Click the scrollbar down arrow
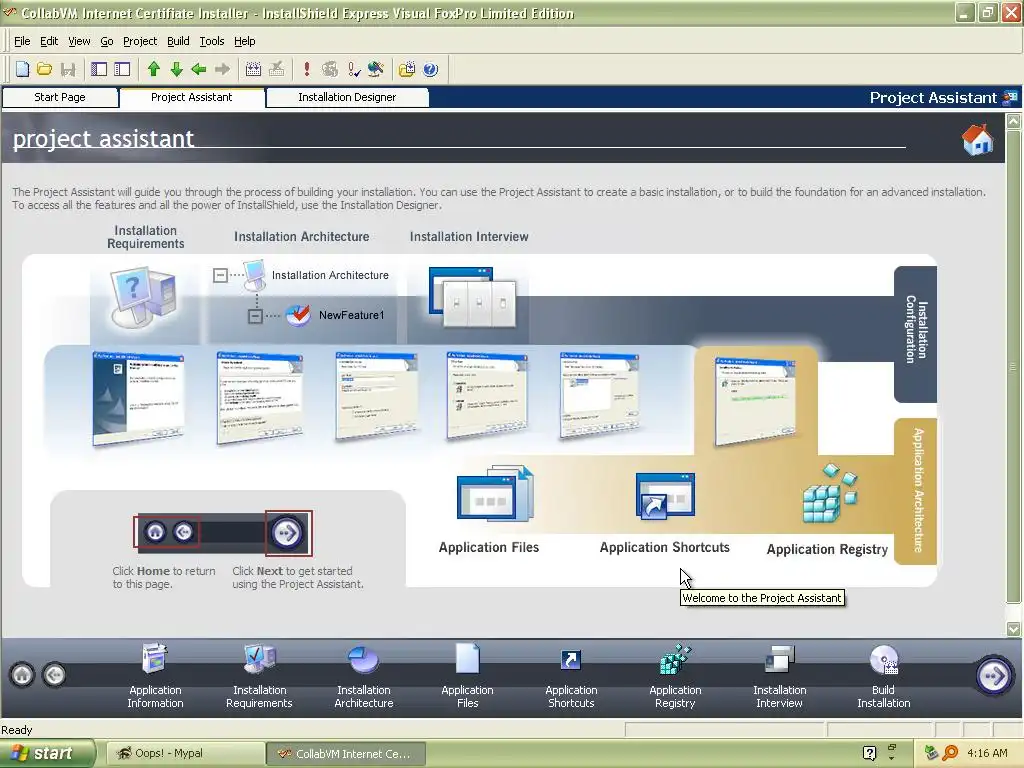 pos(1014,629)
